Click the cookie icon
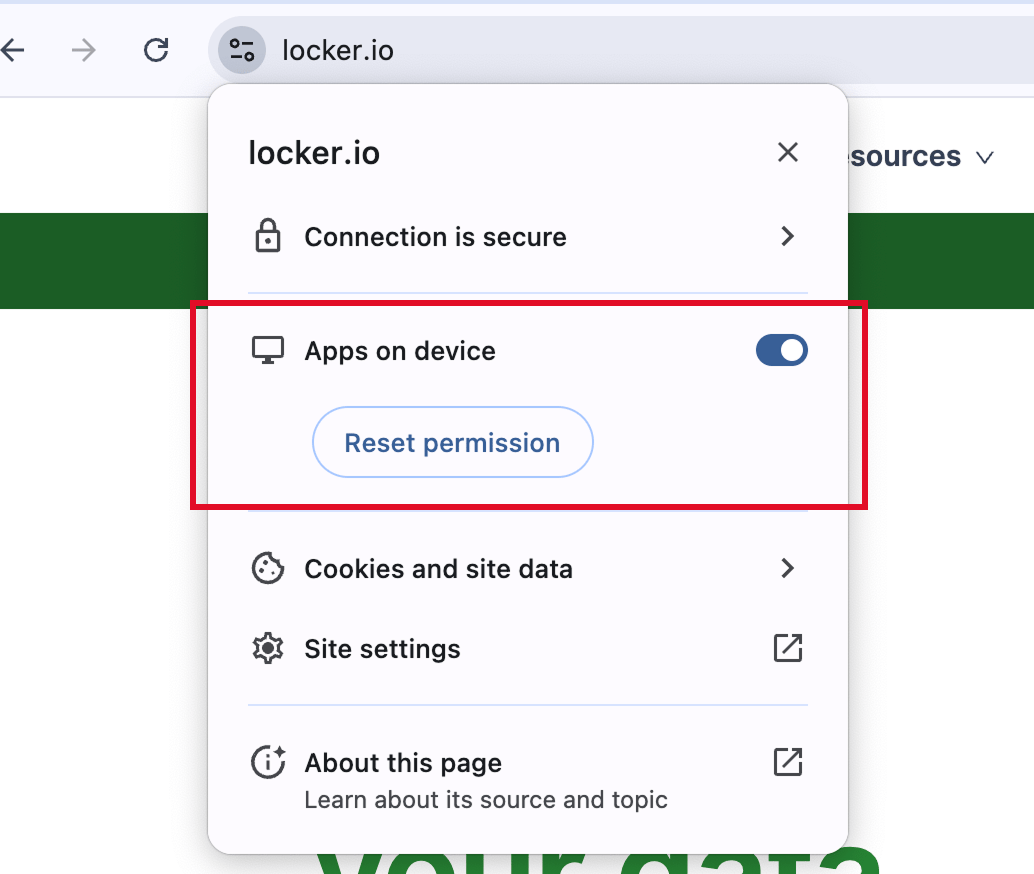1034x874 pixels. (268, 568)
